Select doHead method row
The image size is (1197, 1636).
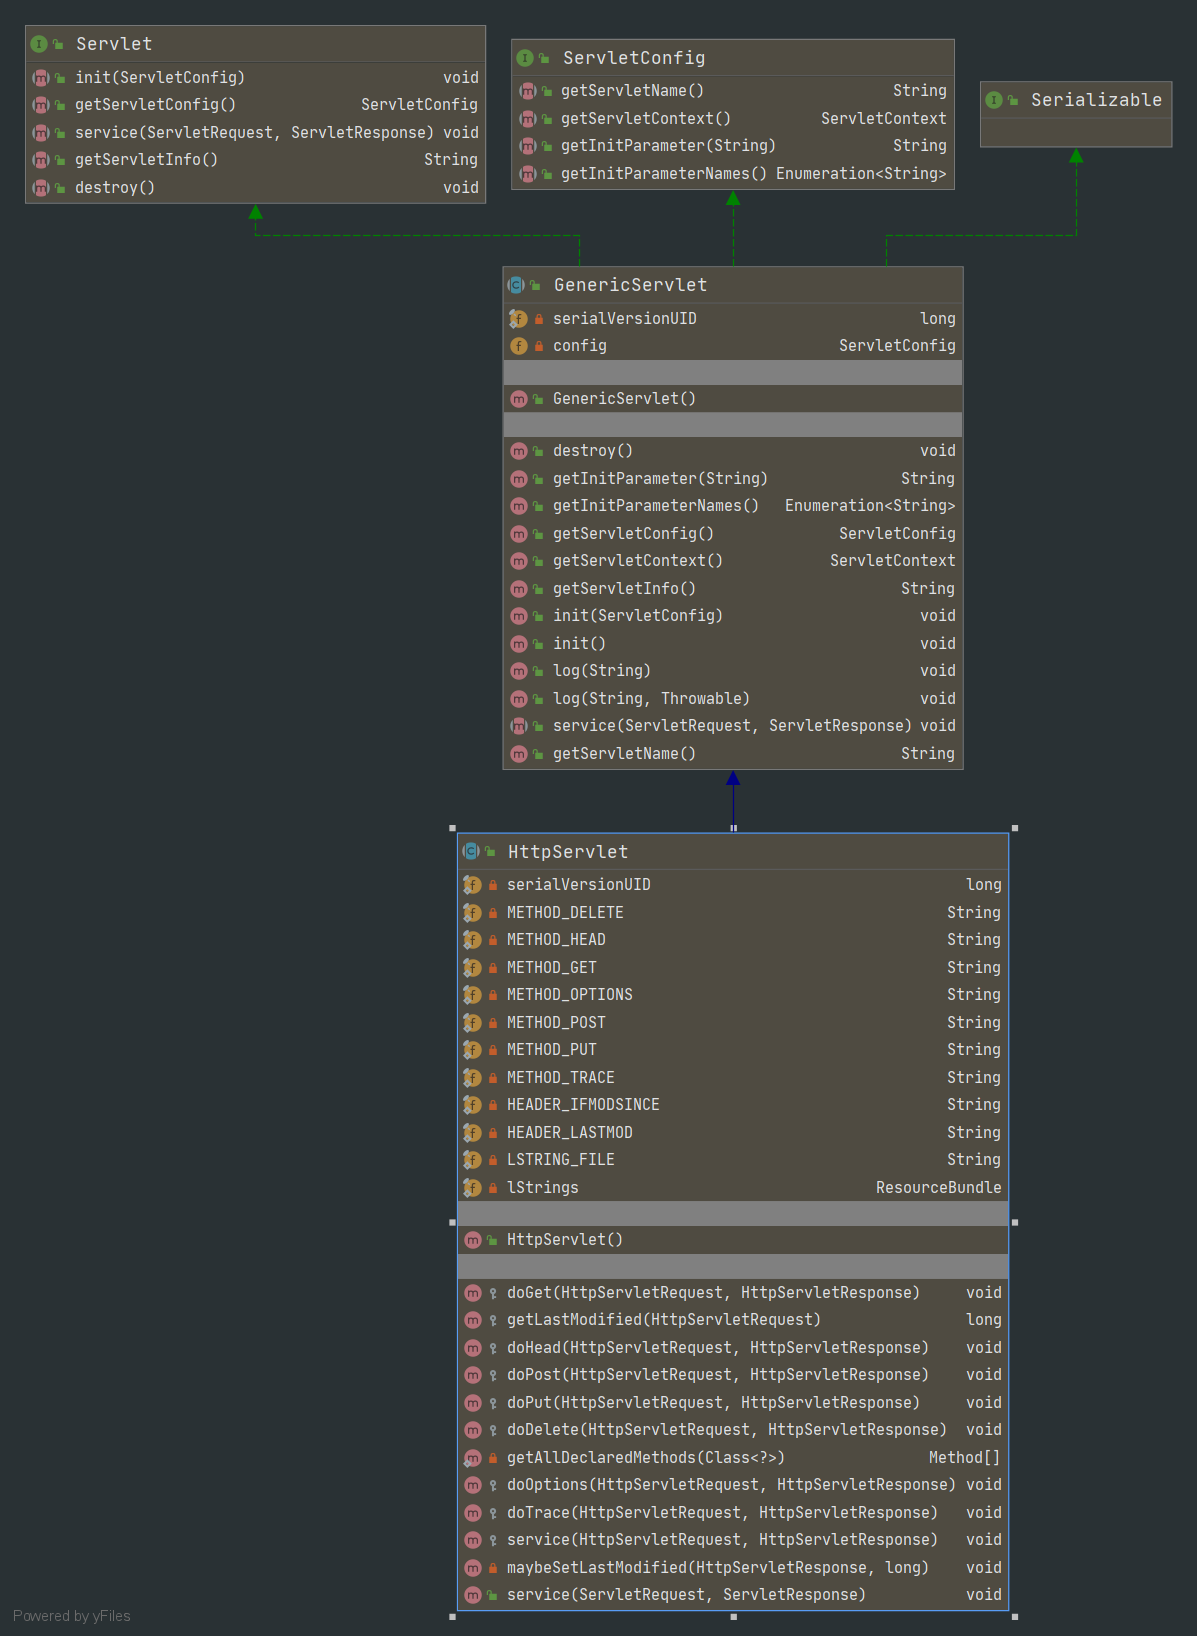(x=733, y=1348)
